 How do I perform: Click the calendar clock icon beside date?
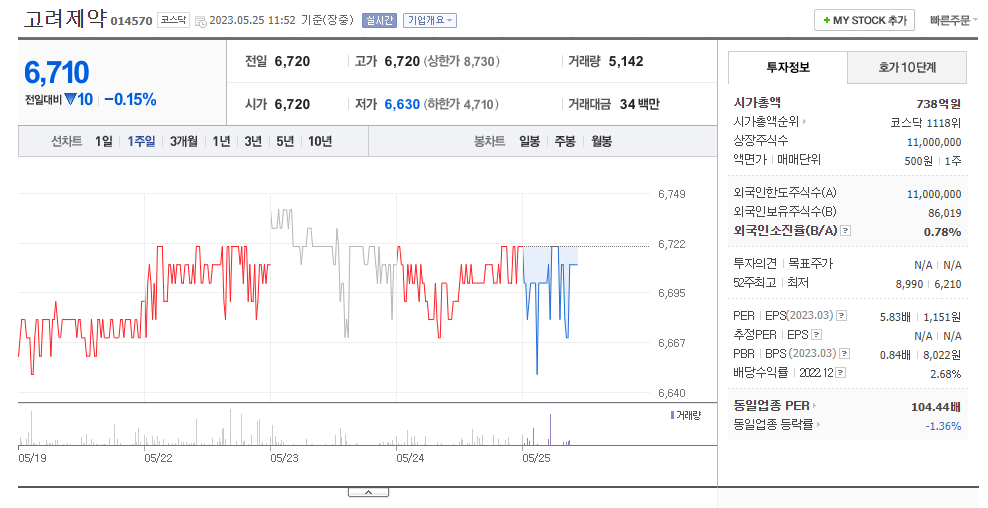tap(200, 21)
